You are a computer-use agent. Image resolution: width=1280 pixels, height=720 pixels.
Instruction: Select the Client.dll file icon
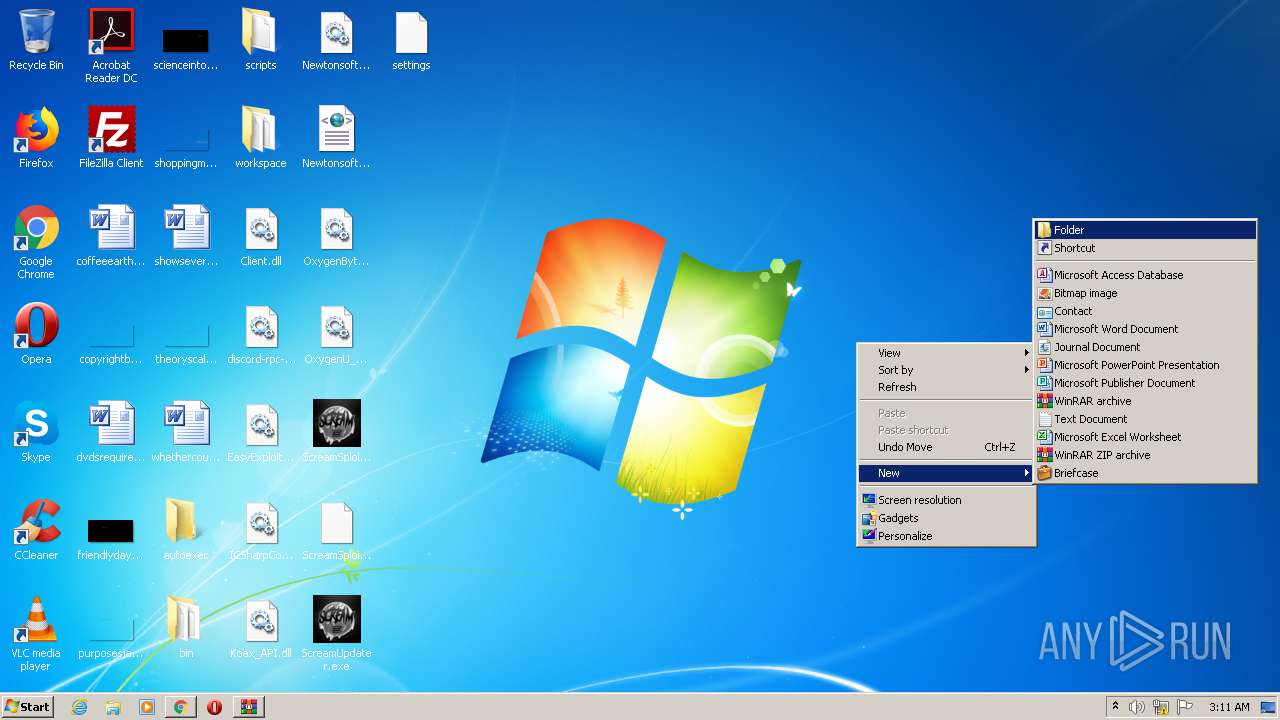pos(261,236)
